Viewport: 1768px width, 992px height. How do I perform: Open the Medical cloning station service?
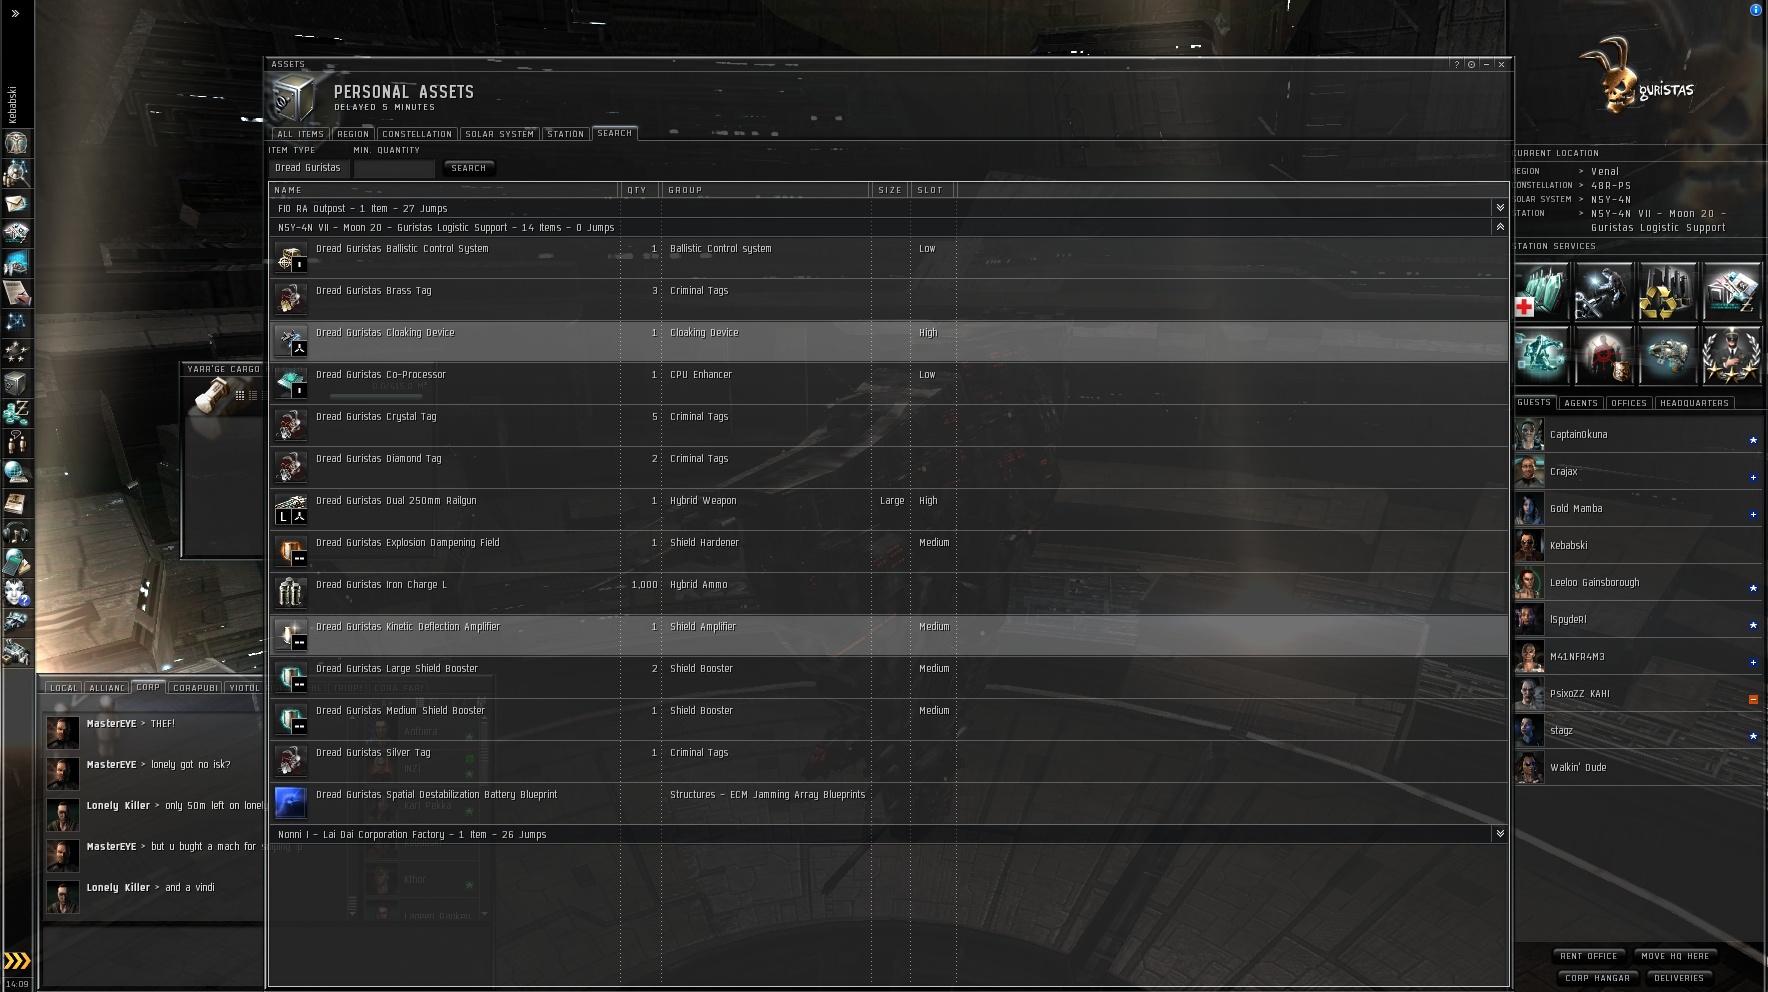(x=1541, y=292)
